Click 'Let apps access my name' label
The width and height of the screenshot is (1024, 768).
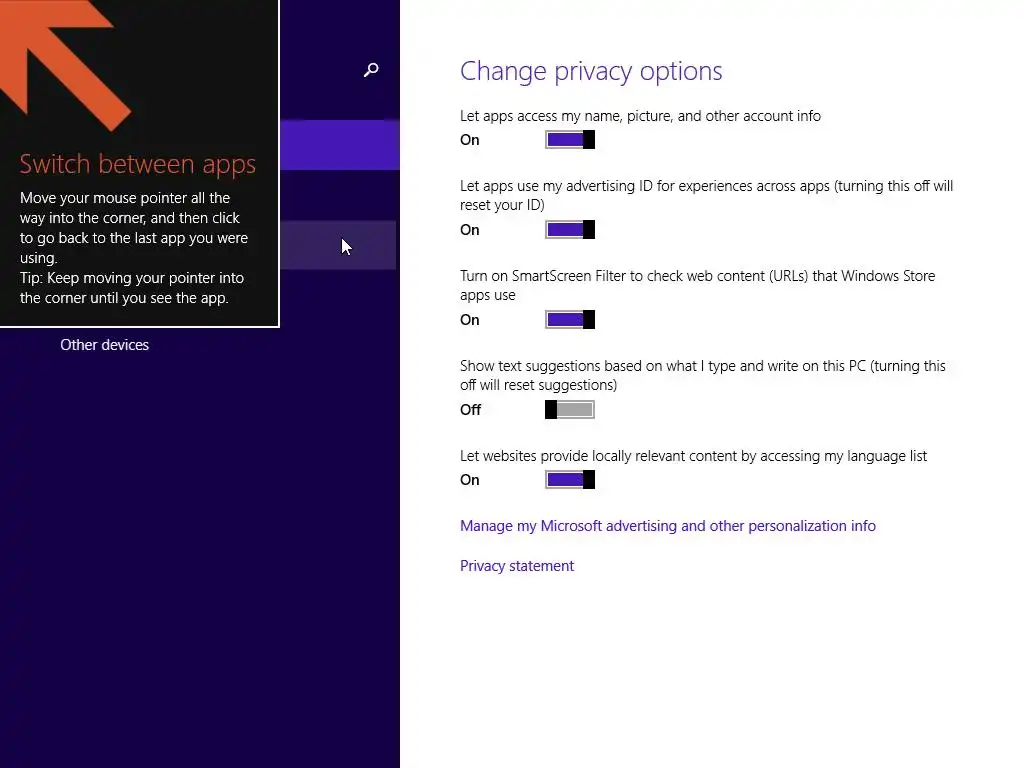[x=640, y=116]
